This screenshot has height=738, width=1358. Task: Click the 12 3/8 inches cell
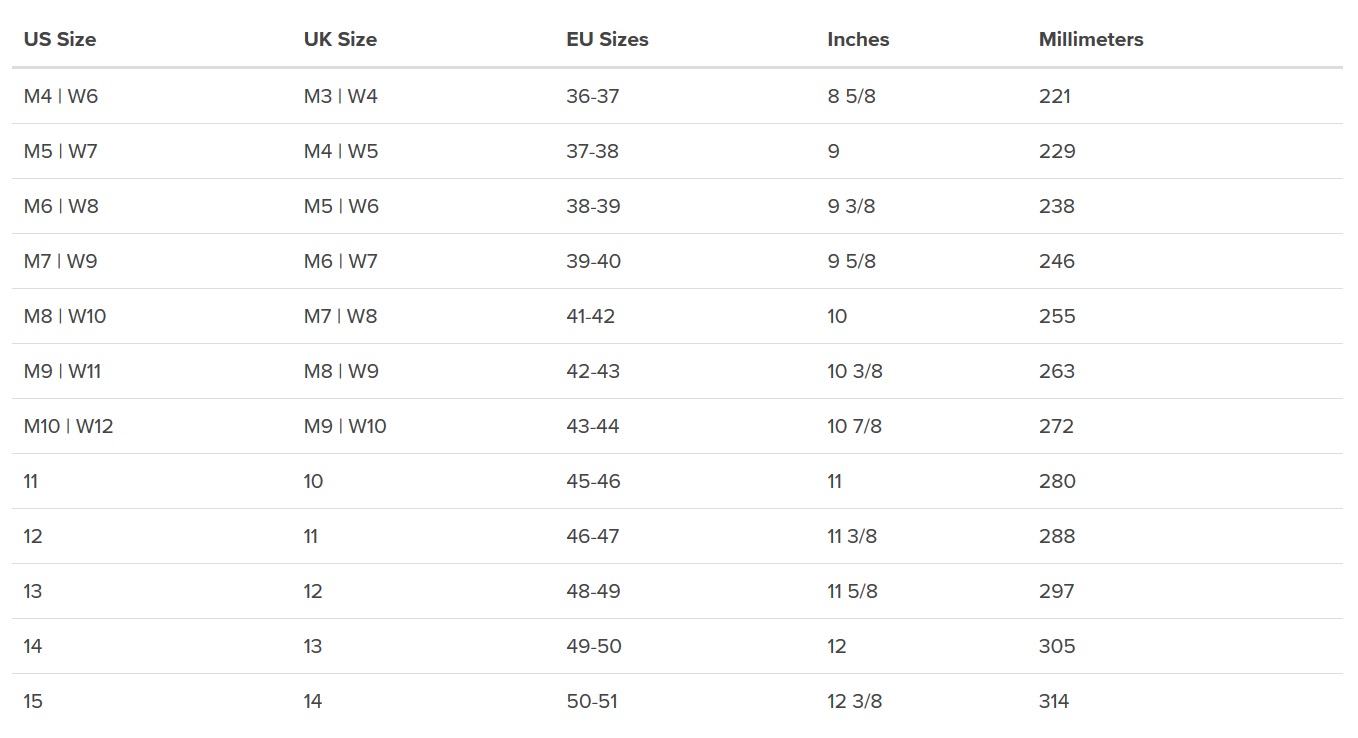point(855,702)
